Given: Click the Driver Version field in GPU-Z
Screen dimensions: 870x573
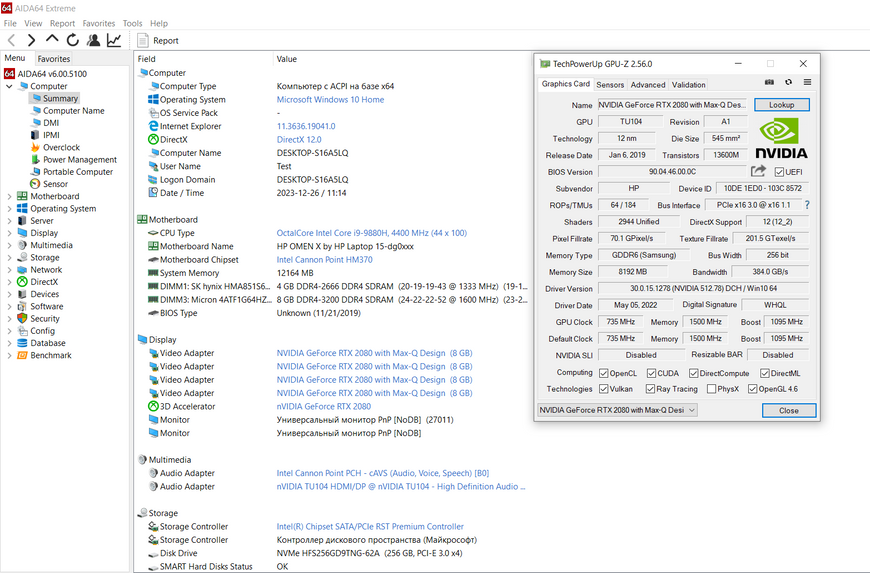Looking at the screenshot, I should click(703, 288).
